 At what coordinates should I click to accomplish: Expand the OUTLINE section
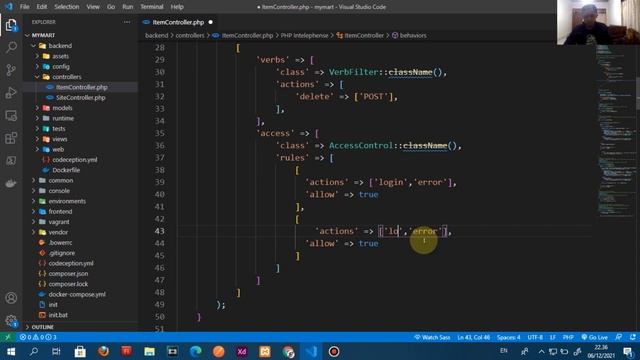(x=42, y=327)
